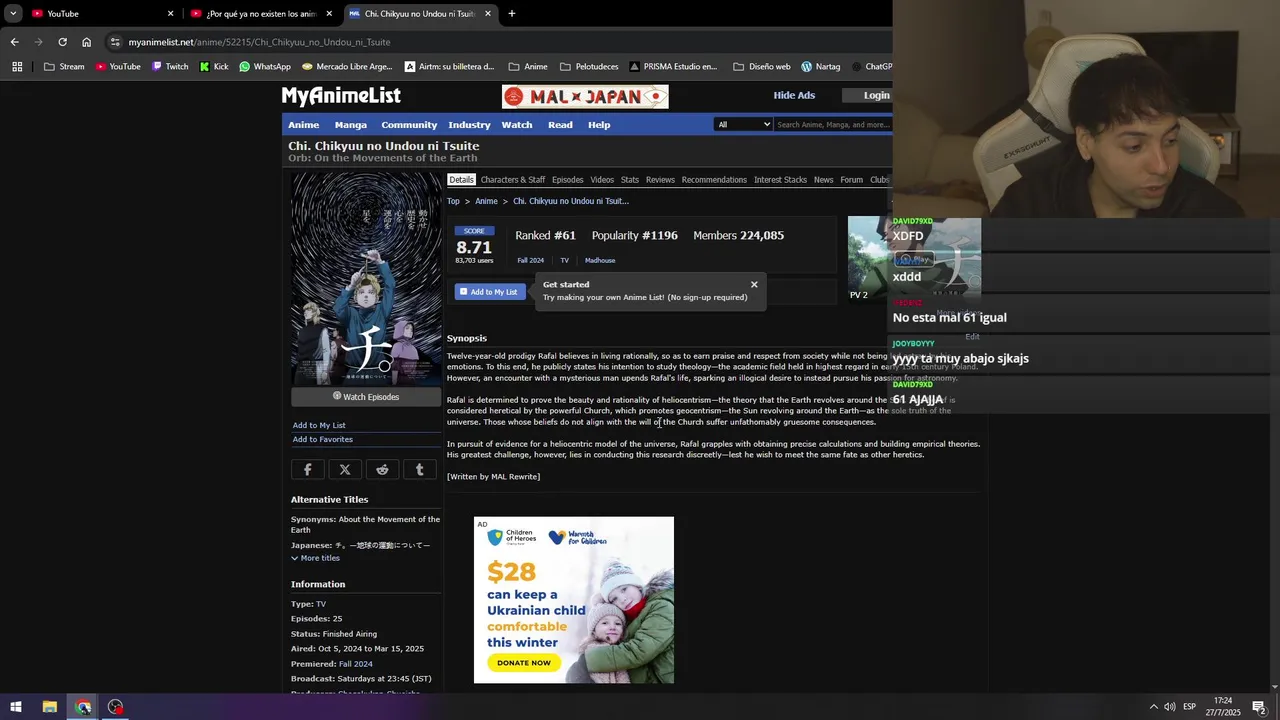Open a new browser tab
This screenshot has width=1280, height=720.
coord(511,14)
